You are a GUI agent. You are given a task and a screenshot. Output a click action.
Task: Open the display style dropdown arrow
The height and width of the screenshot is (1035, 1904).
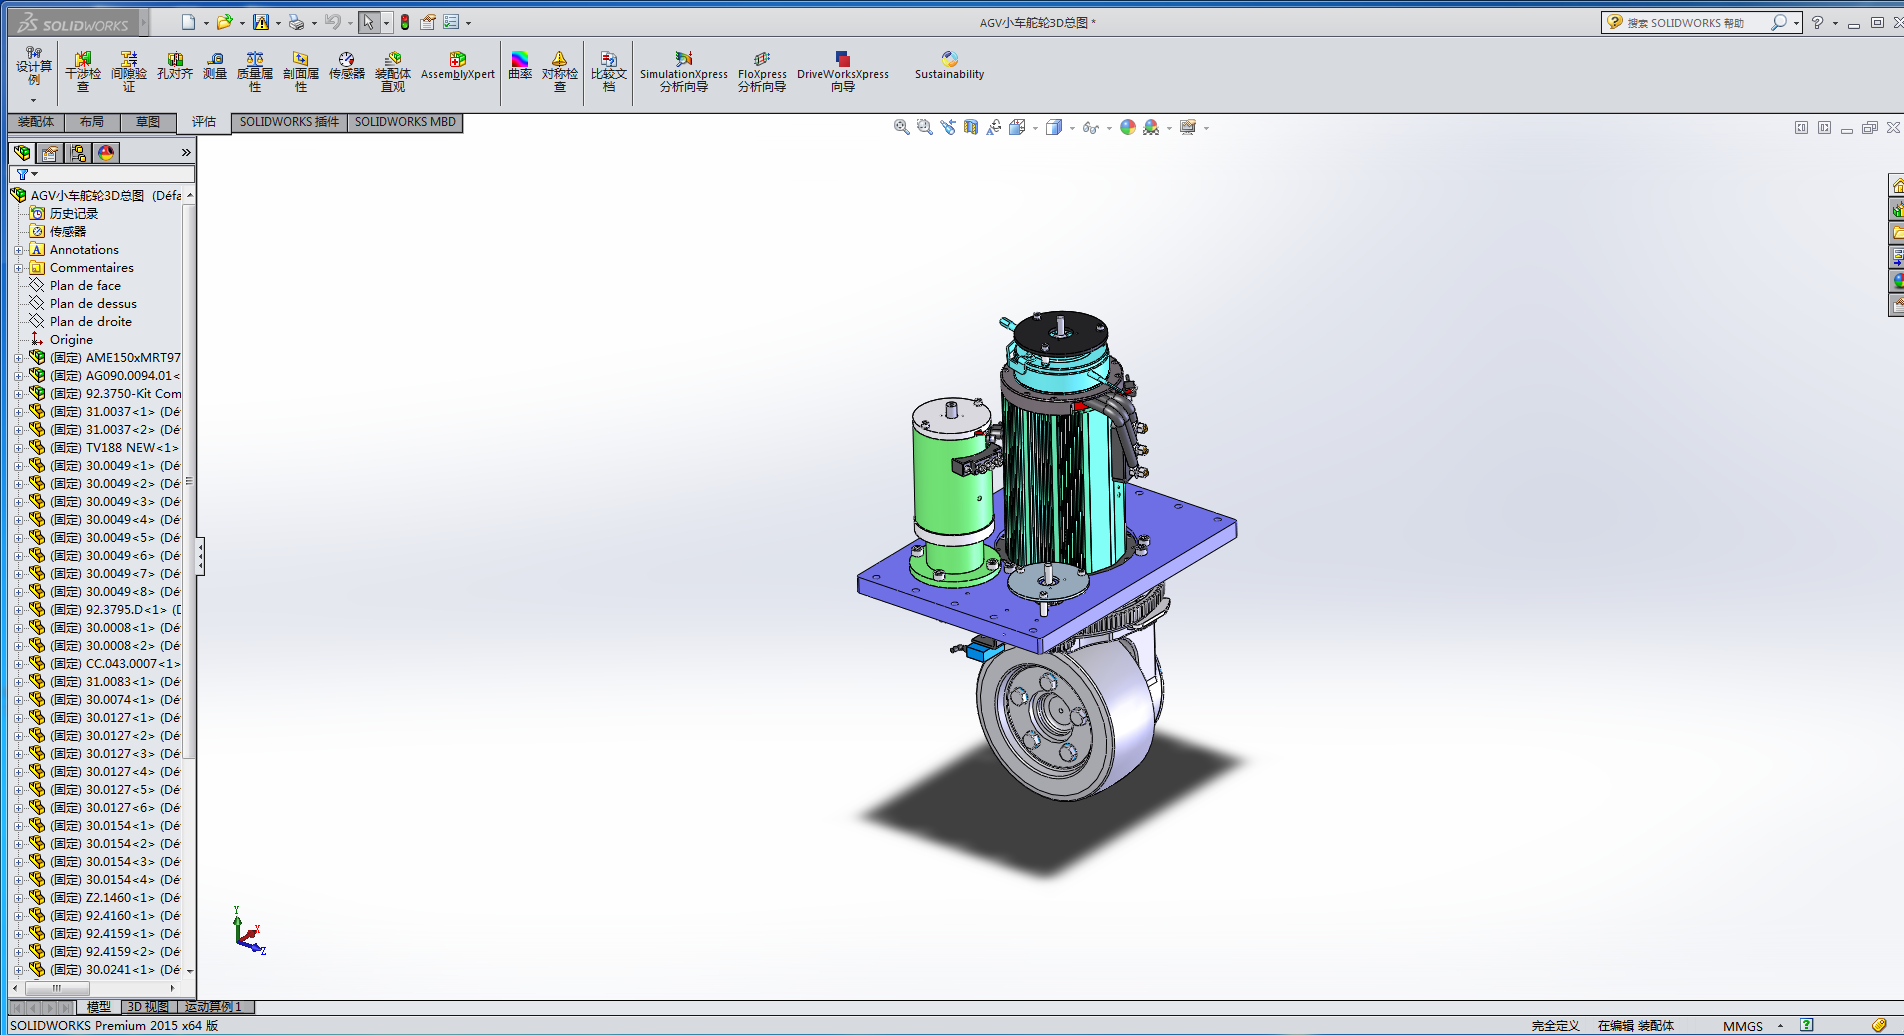pyautogui.click(x=1072, y=128)
